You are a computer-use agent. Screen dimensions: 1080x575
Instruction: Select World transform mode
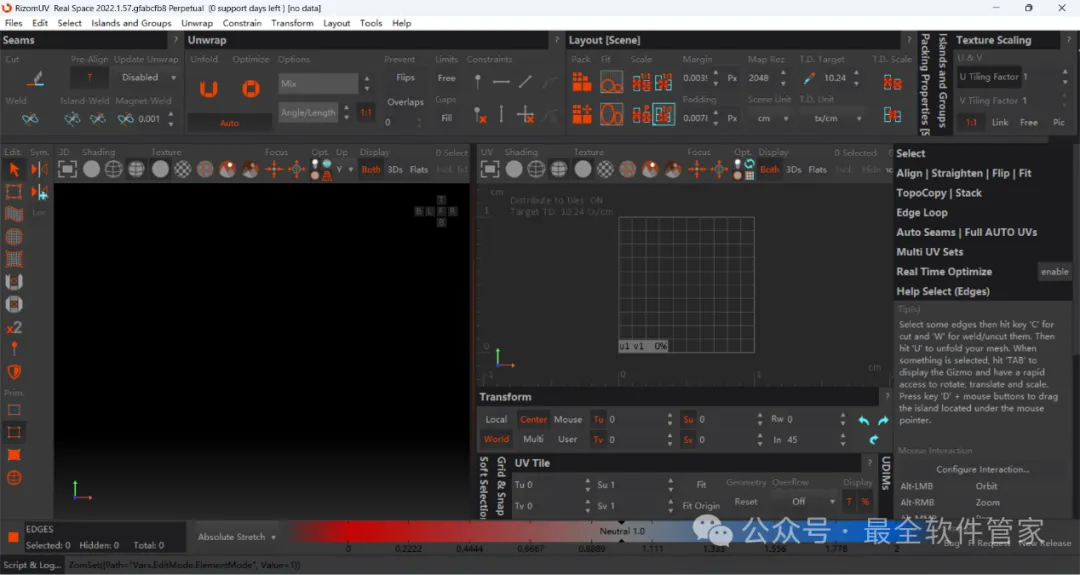pos(496,439)
